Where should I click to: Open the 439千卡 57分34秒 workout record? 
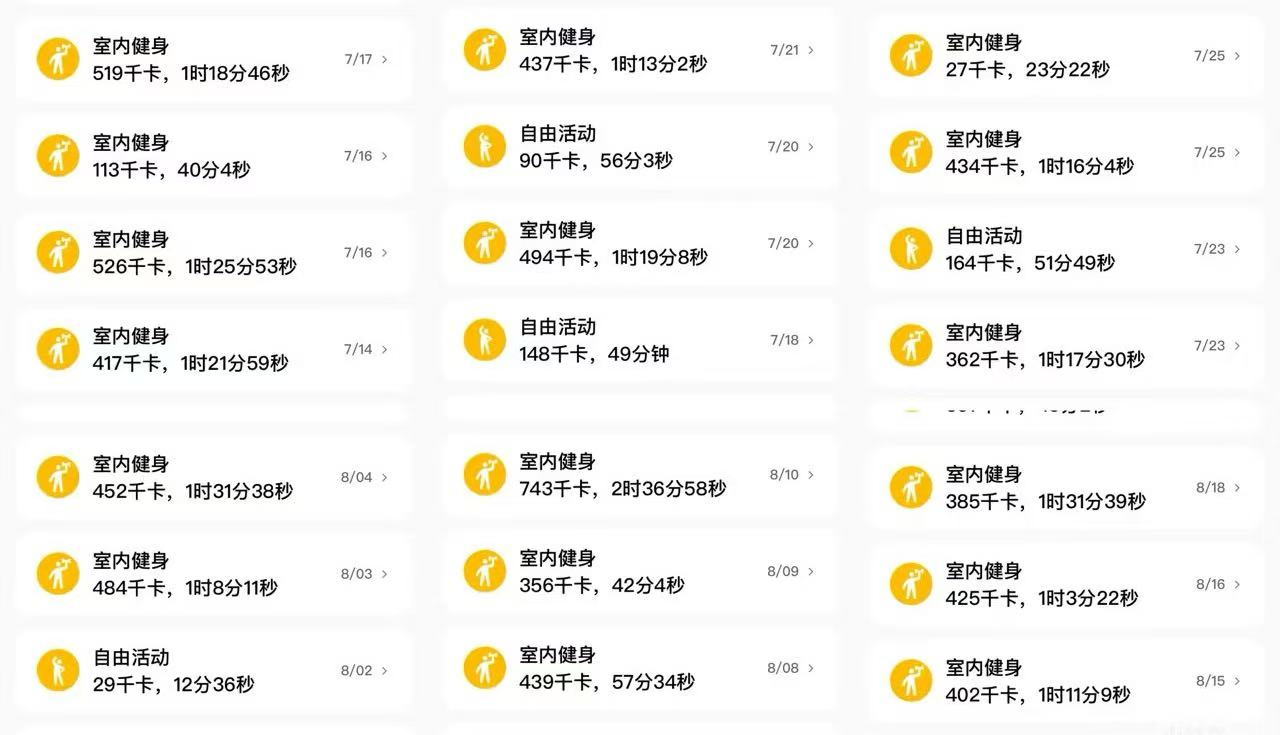coord(640,669)
